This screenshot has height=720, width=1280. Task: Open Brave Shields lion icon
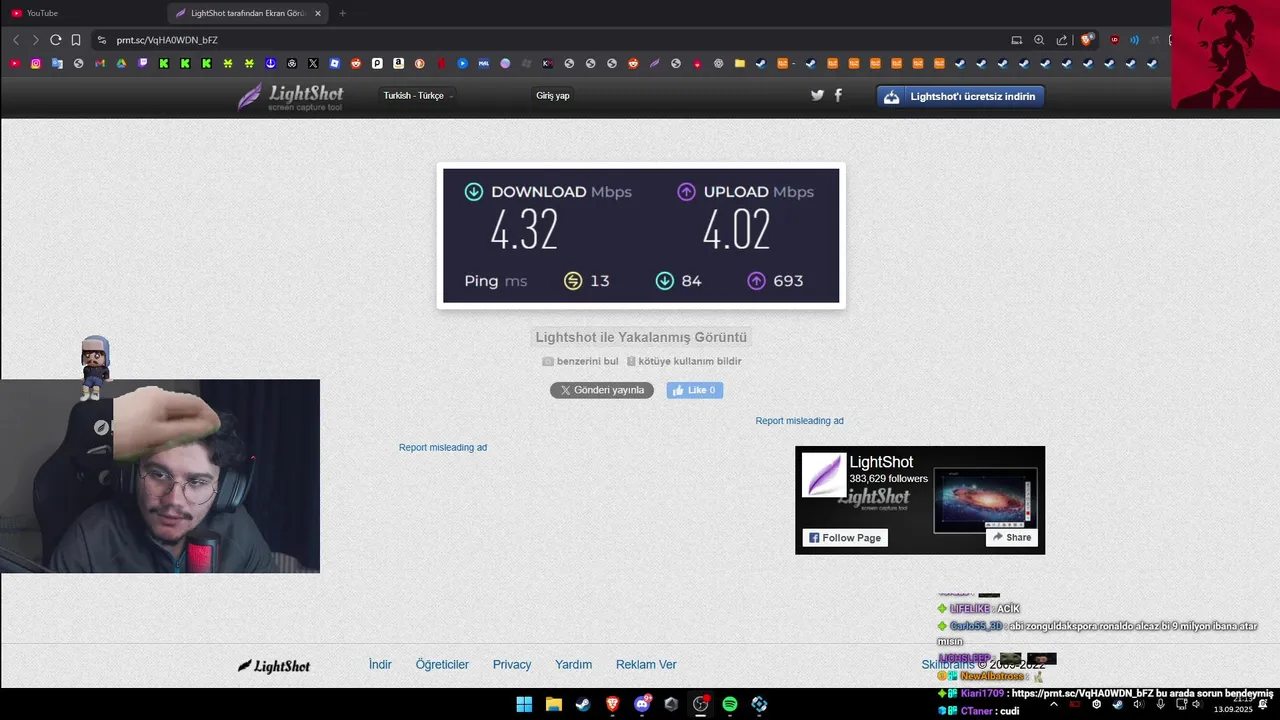point(1087,40)
